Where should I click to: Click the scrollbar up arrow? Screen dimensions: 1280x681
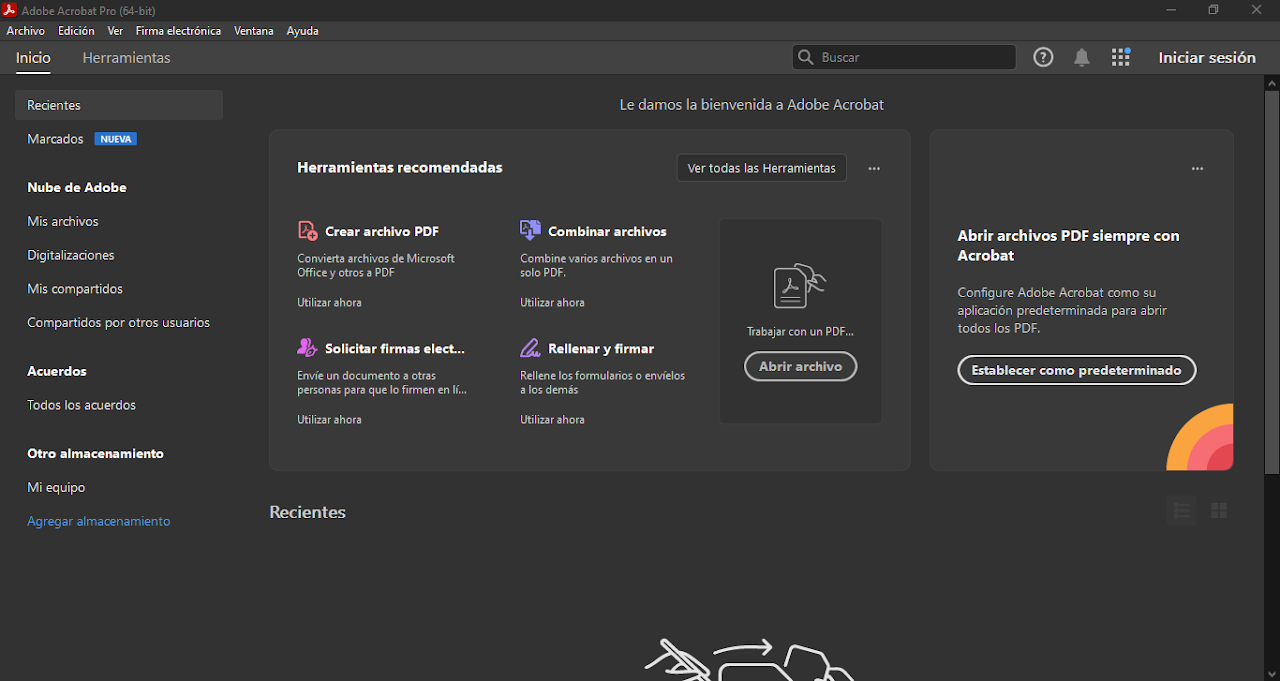coord(1272,83)
